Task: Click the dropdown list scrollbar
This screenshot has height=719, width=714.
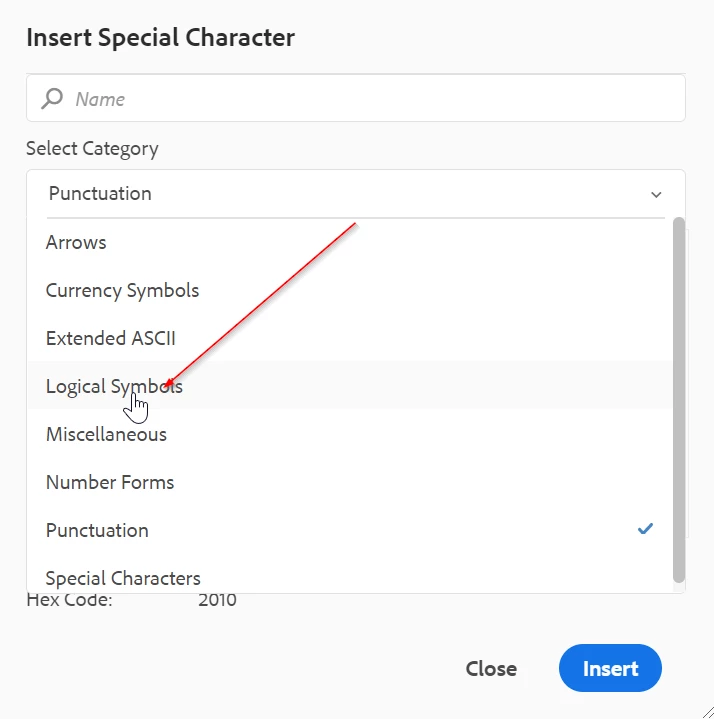Action: pos(679,400)
